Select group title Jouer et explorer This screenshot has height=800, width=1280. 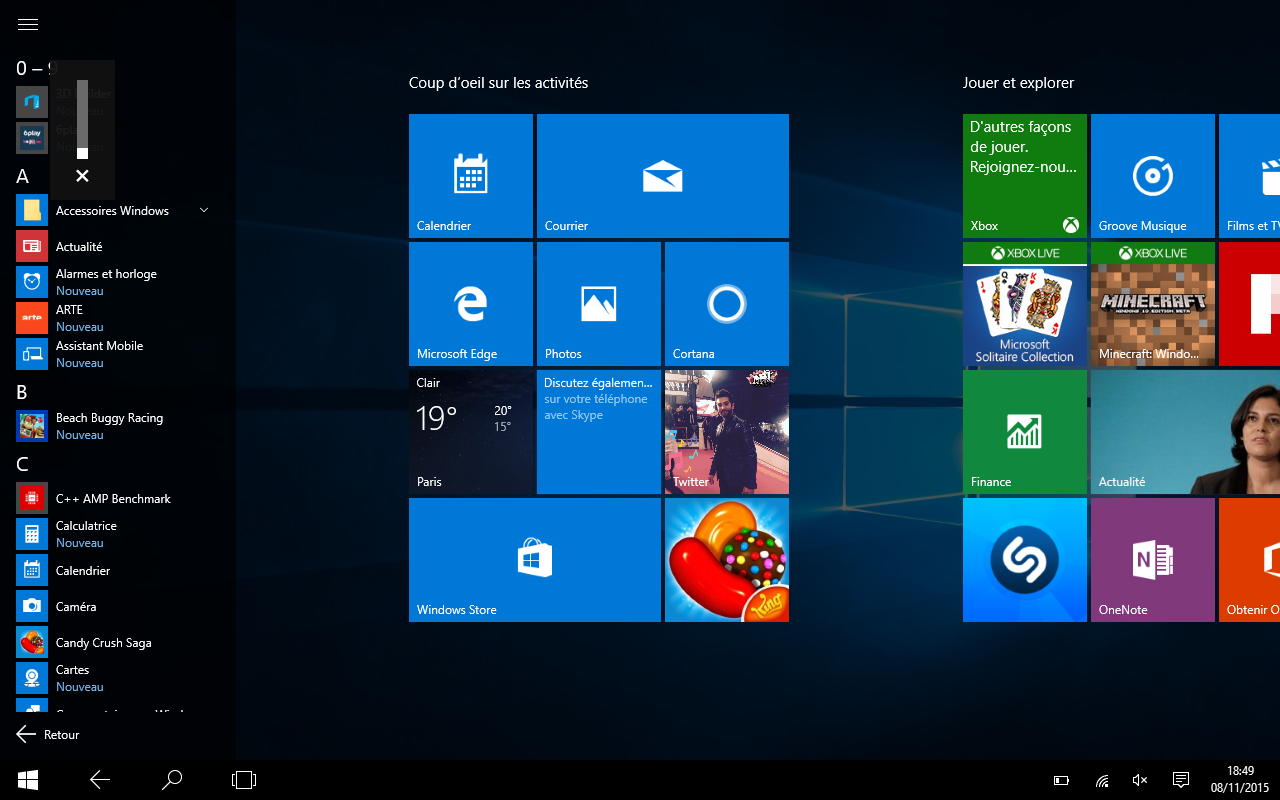[1018, 83]
